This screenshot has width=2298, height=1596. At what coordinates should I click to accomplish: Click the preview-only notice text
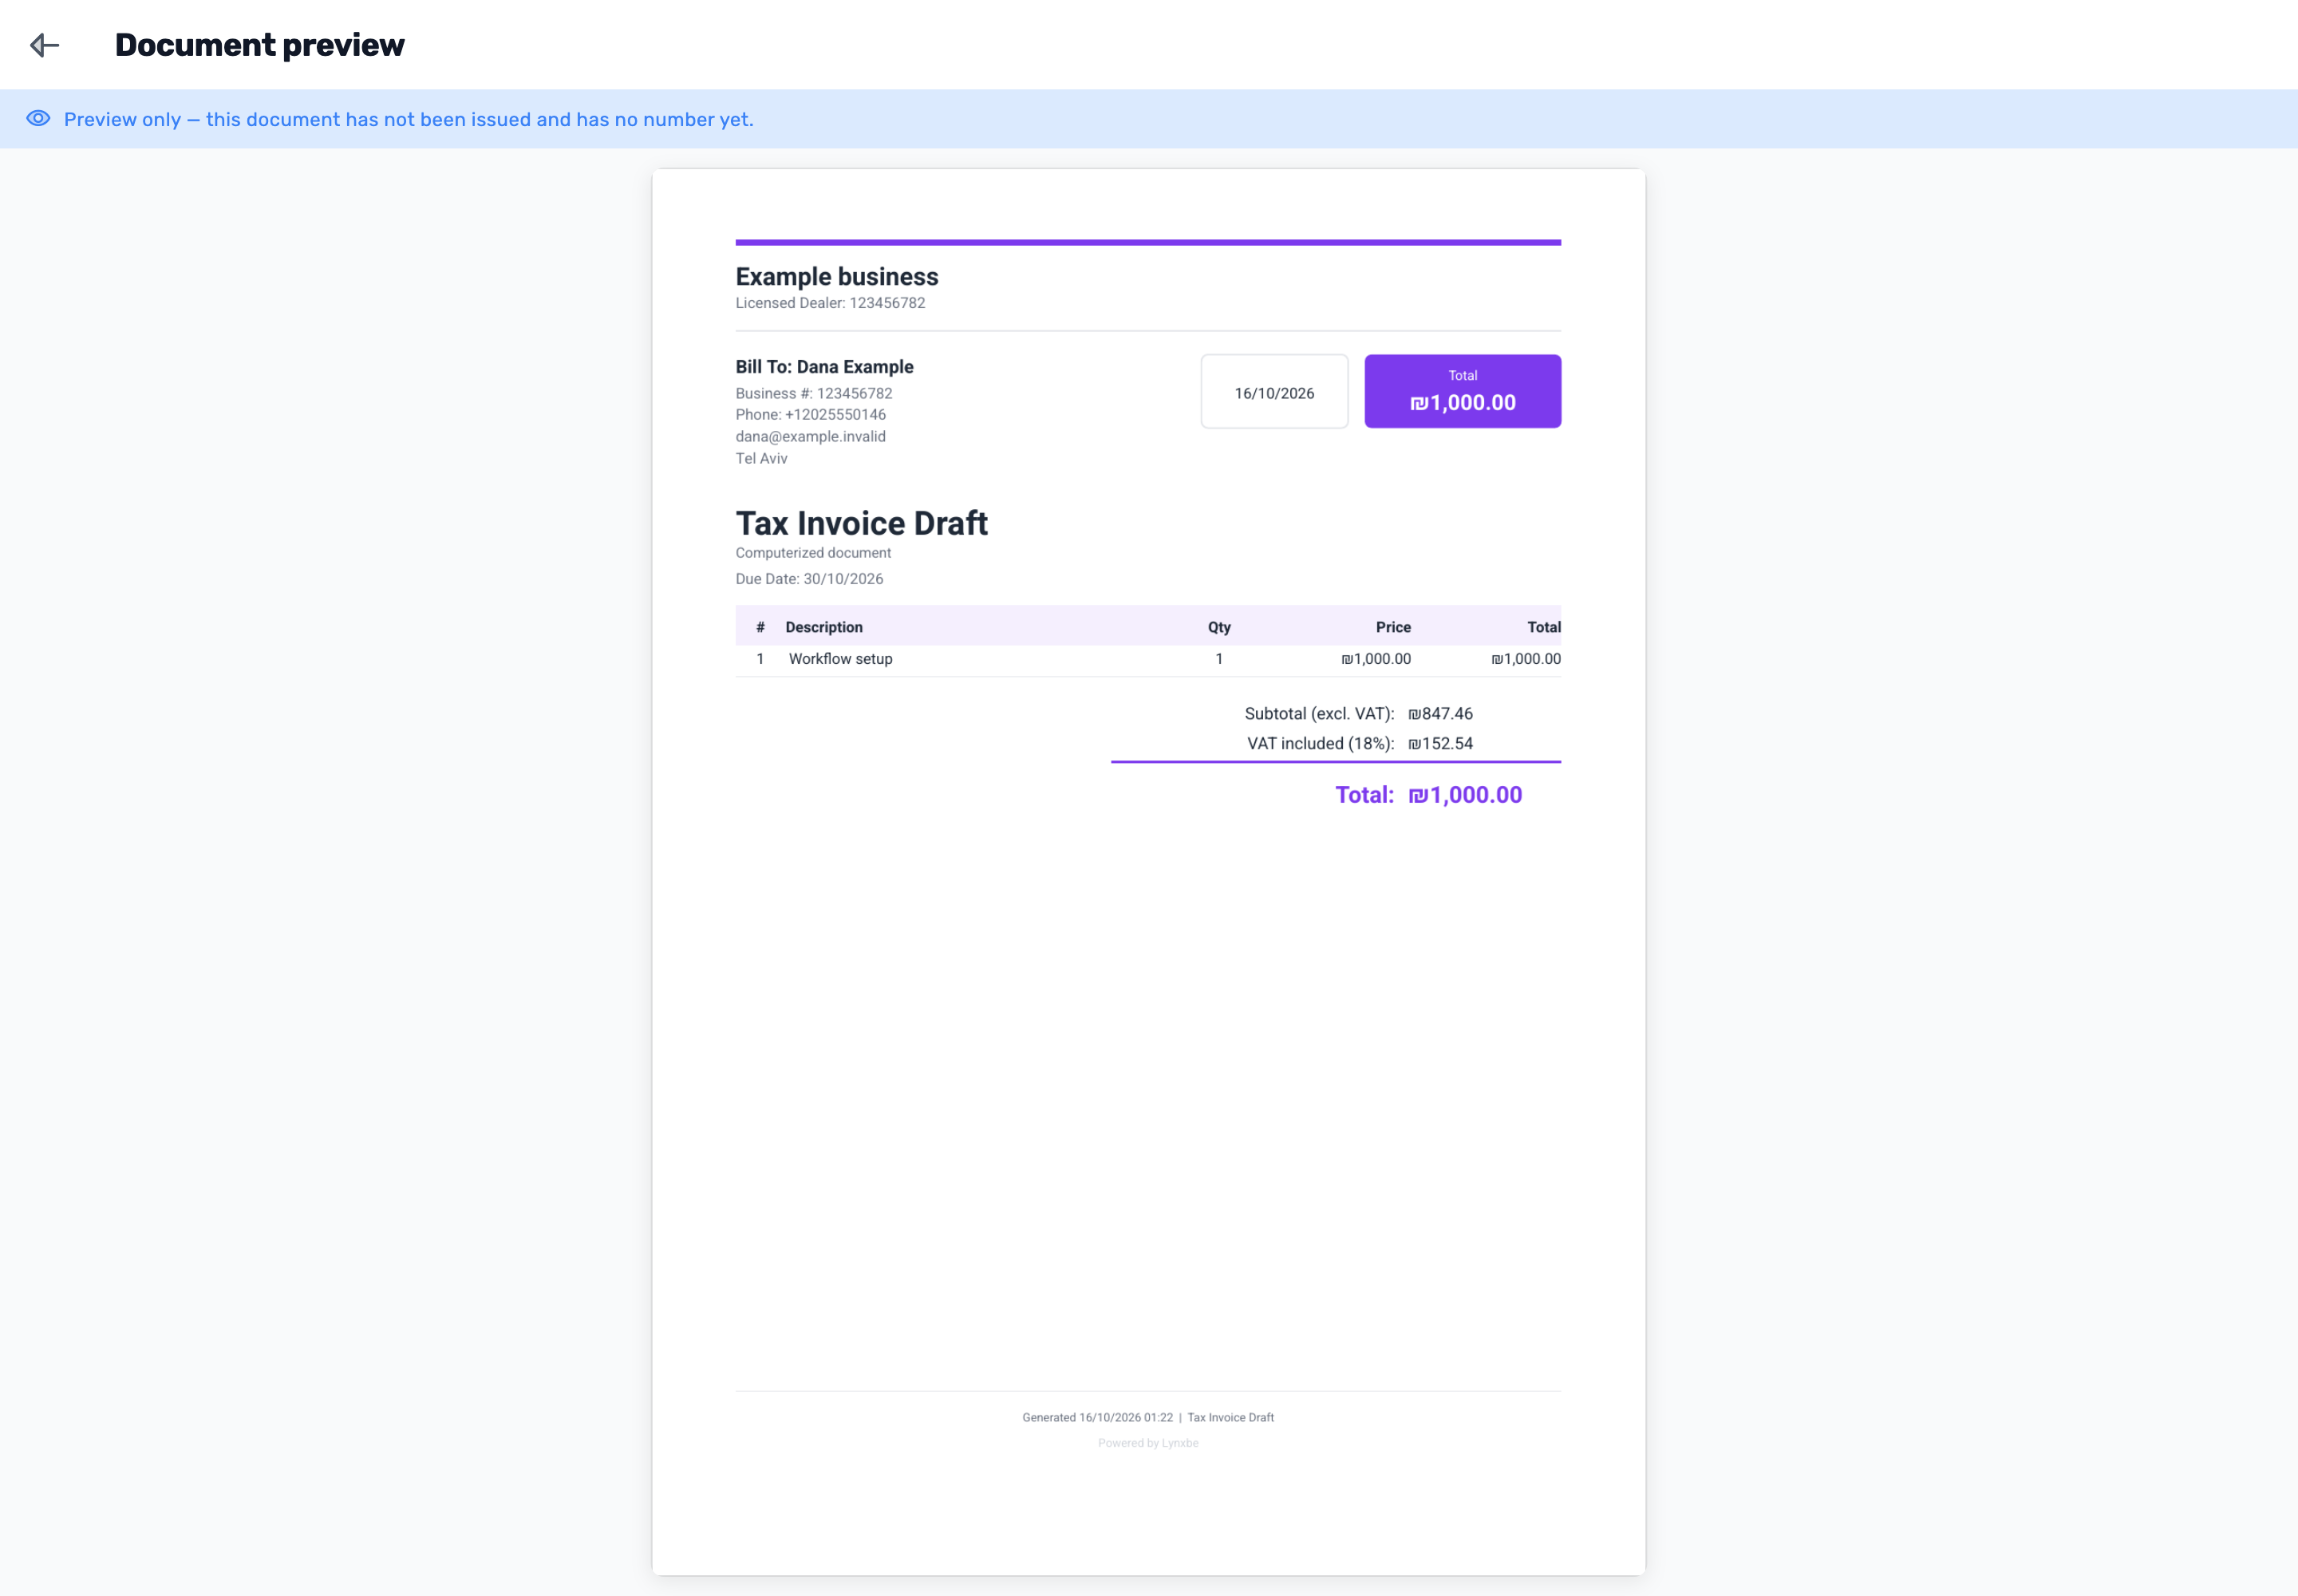click(x=408, y=119)
